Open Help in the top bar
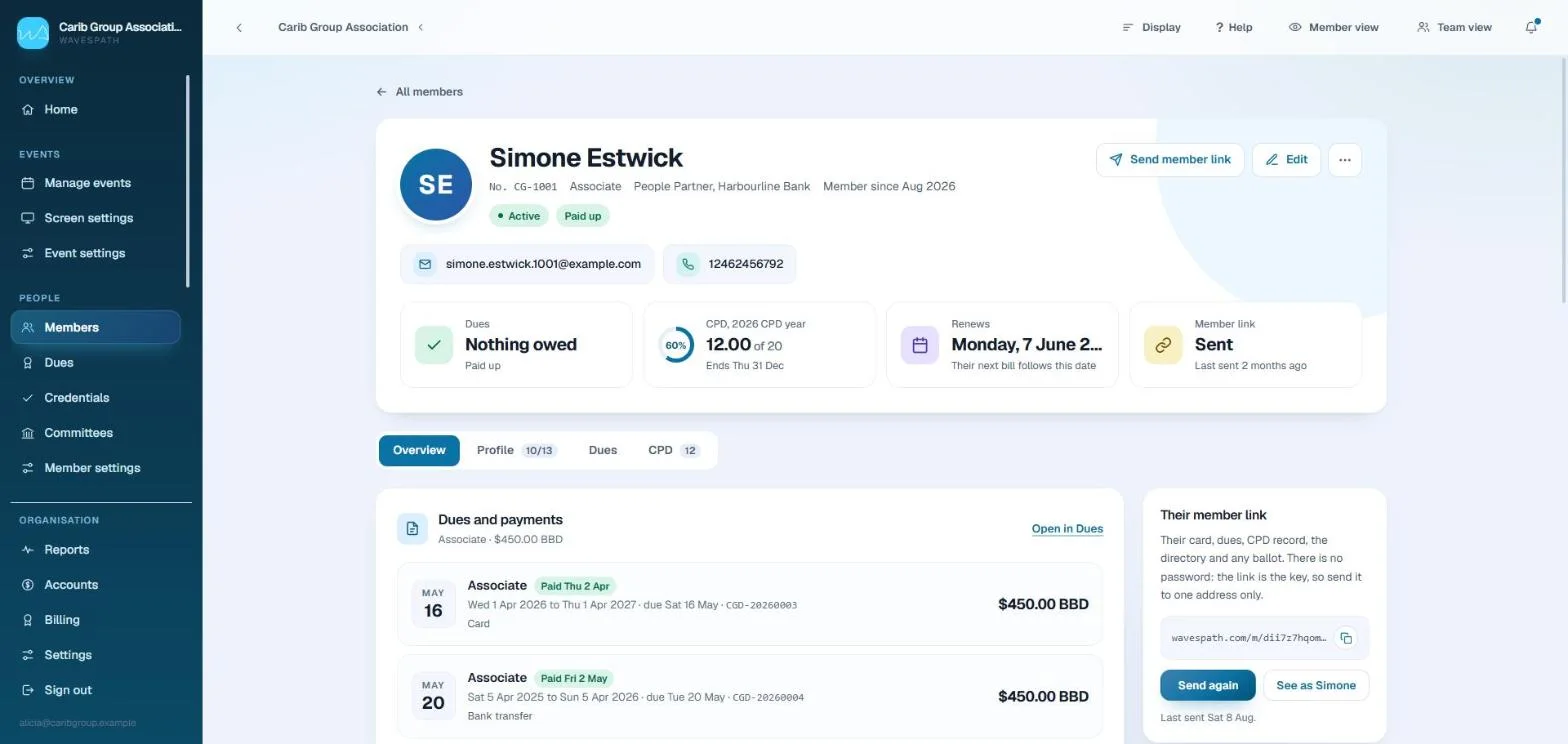Screen dimensions: 1568x744 click(x=1234, y=27)
